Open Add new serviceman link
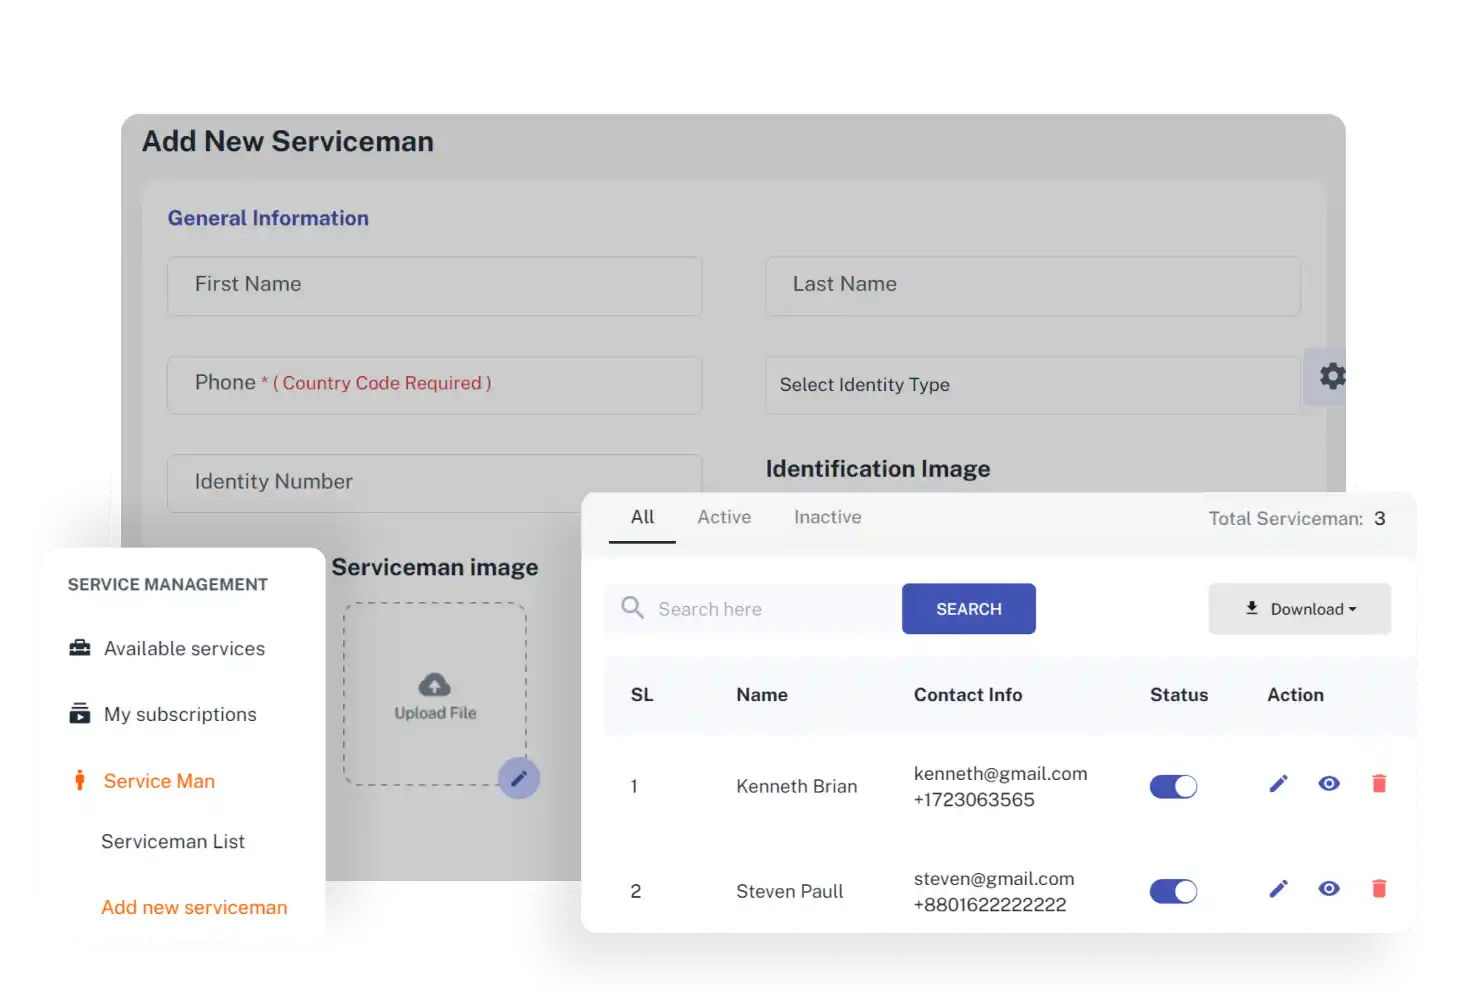The height and width of the screenshot is (992, 1468). click(x=194, y=908)
